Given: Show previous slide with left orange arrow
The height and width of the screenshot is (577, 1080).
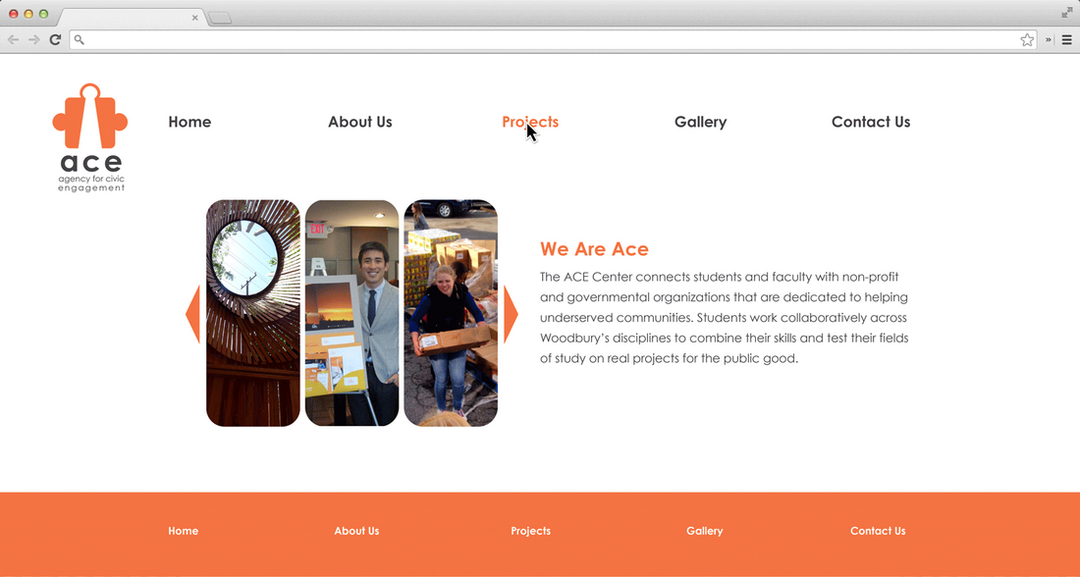Looking at the screenshot, I should point(193,314).
